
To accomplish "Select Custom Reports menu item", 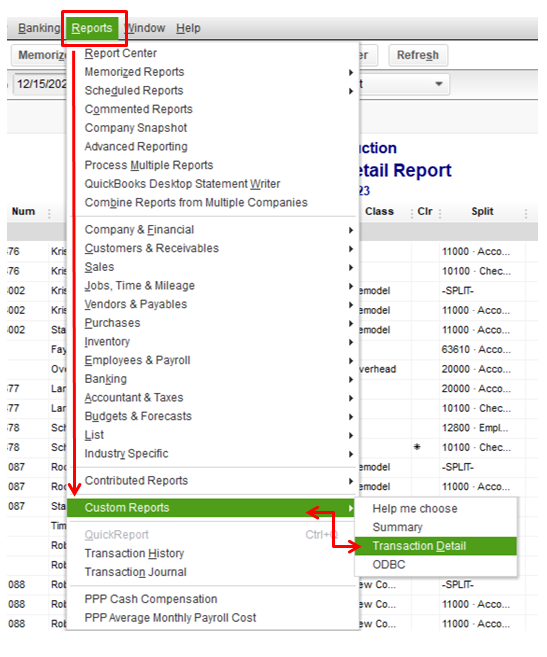I will (211, 508).
